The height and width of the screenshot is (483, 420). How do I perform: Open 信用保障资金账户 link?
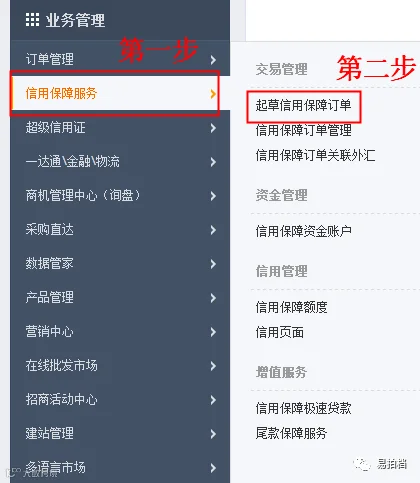click(x=303, y=231)
